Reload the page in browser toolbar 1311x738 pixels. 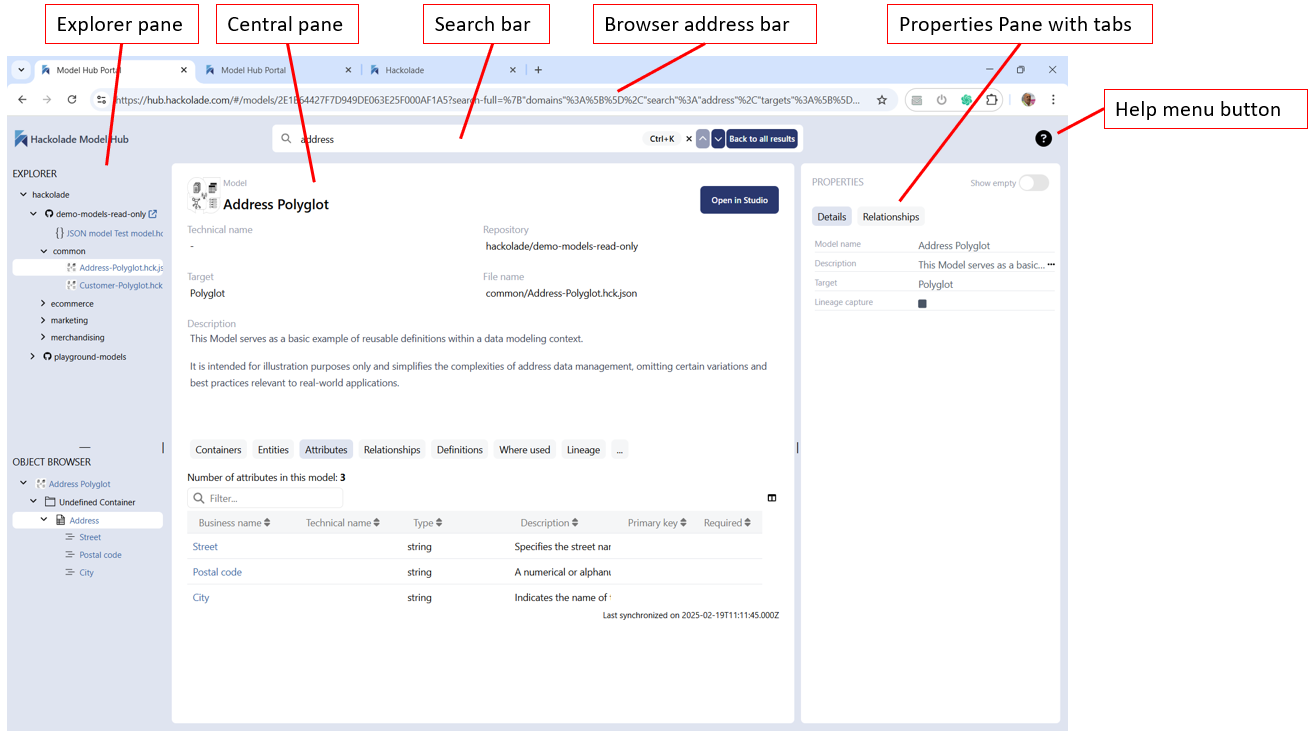pos(72,100)
